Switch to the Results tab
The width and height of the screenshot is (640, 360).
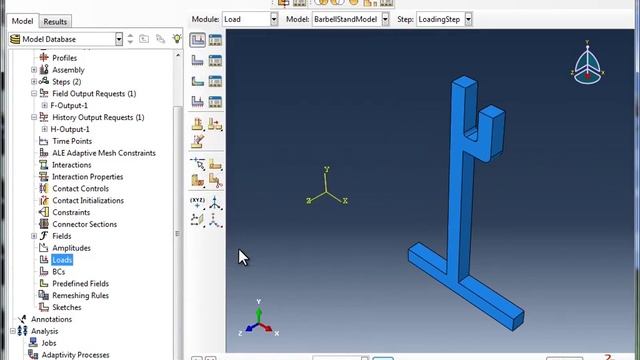click(x=55, y=21)
